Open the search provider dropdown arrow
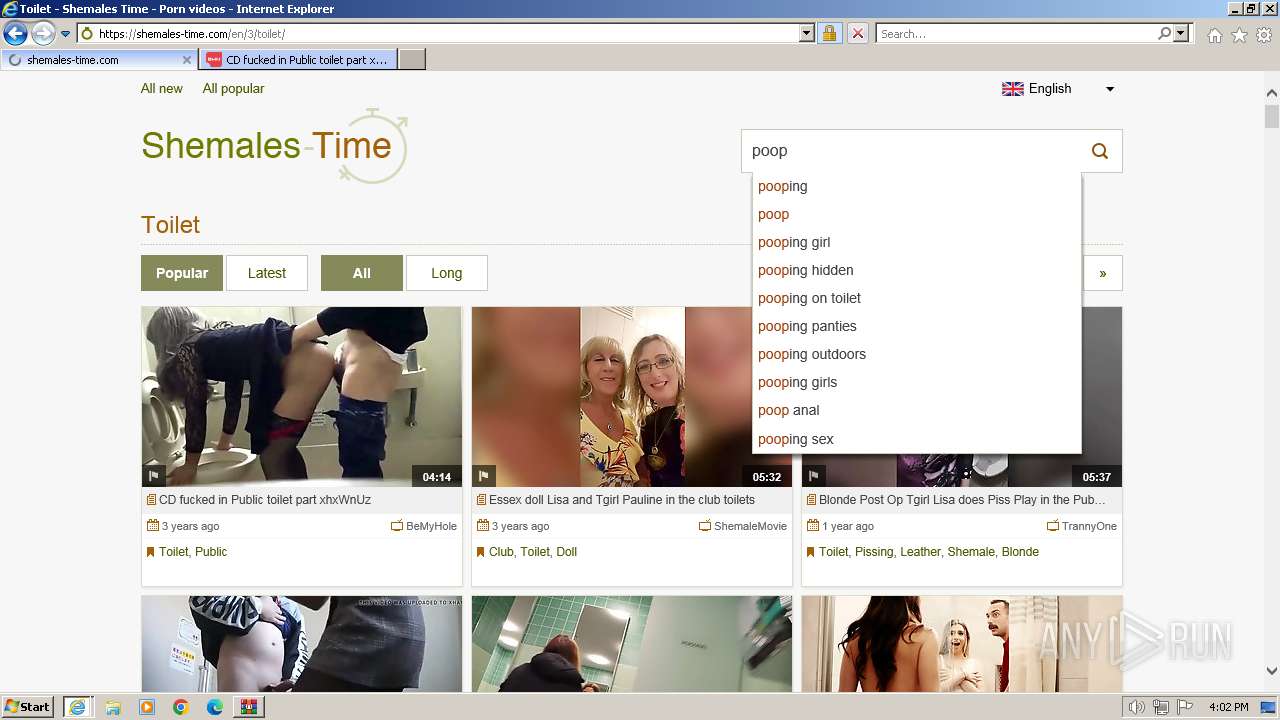Image resolution: width=1280 pixels, height=720 pixels. [1181, 34]
